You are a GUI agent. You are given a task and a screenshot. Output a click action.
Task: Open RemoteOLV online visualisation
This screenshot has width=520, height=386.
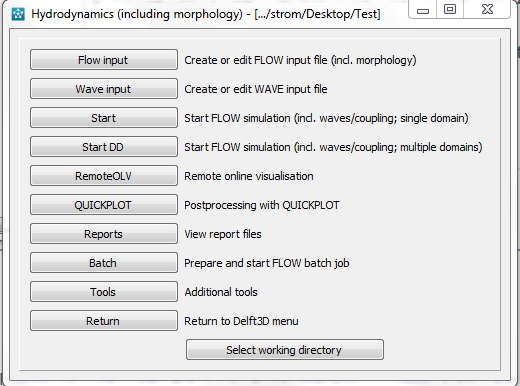(x=104, y=176)
